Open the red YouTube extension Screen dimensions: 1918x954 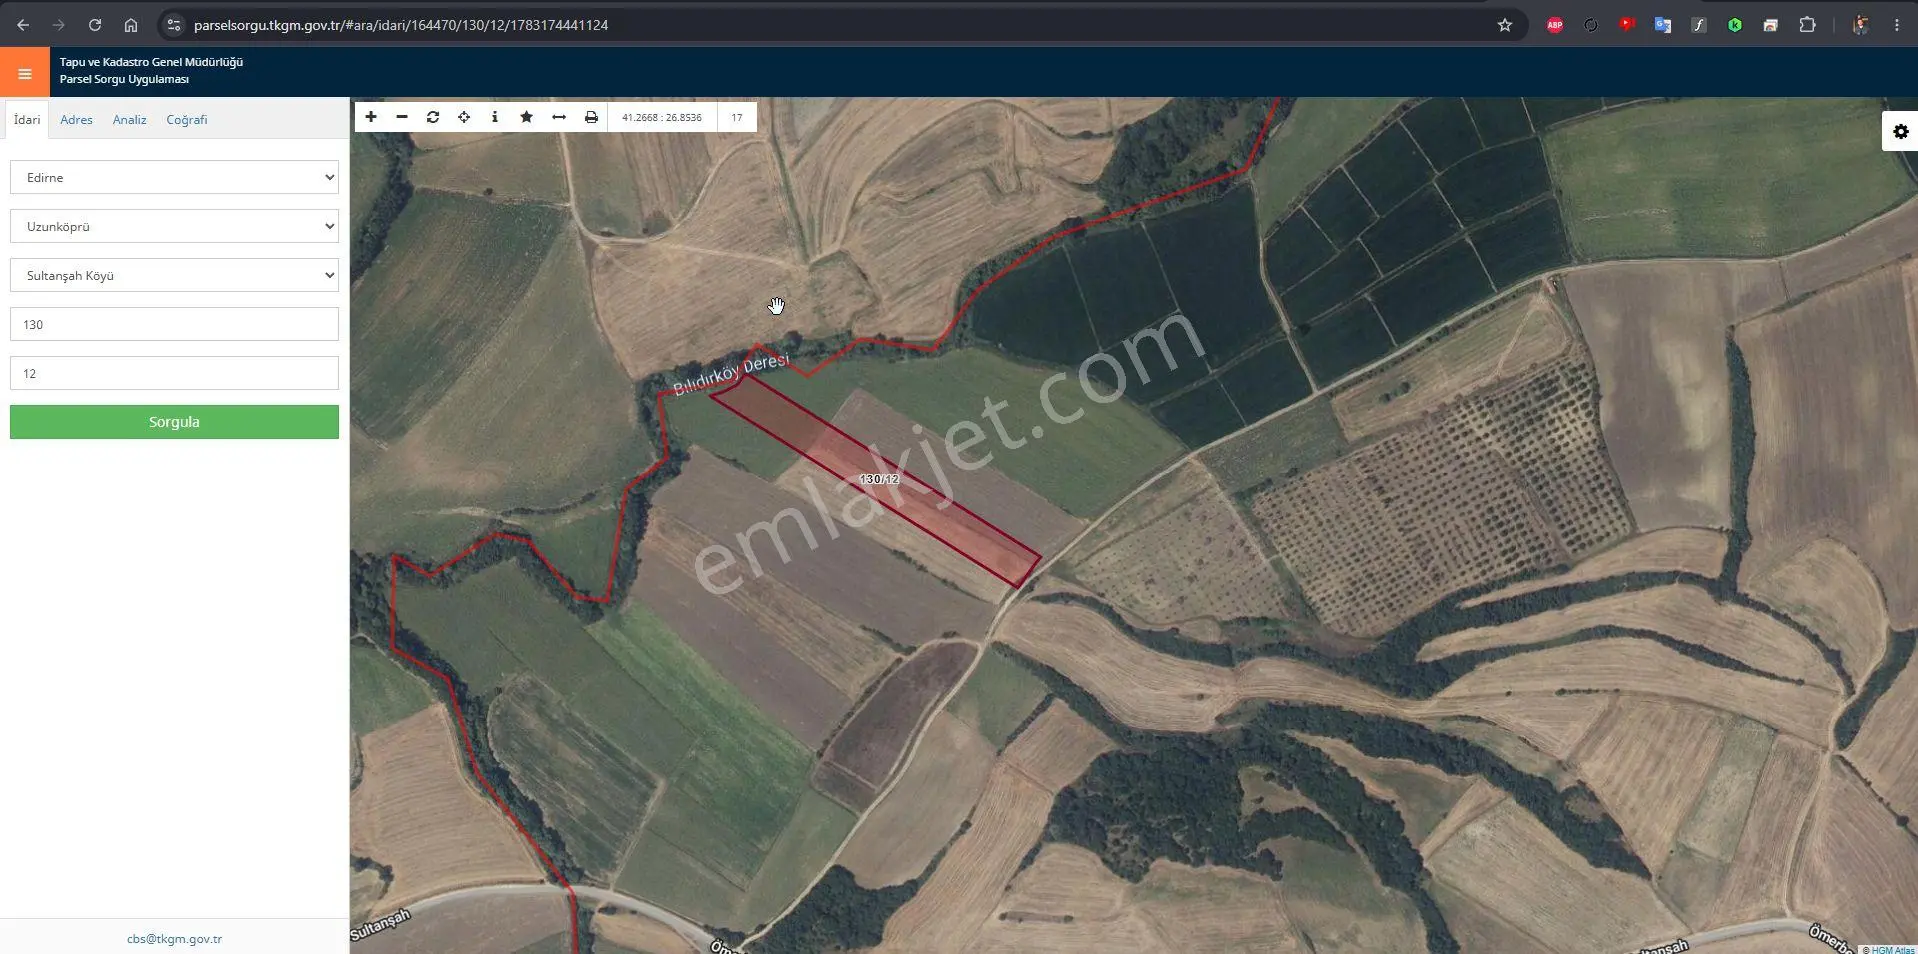(1627, 25)
